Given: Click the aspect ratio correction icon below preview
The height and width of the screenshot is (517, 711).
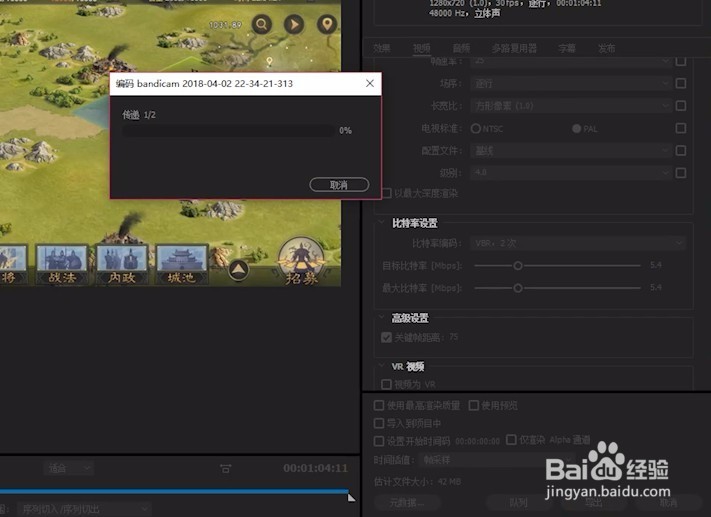Looking at the screenshot, I should 225,468.
